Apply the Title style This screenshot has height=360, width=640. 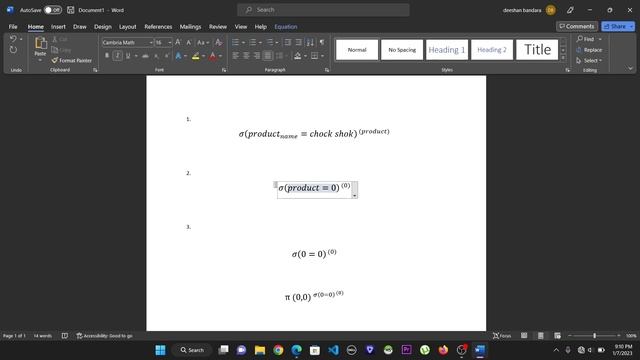click(x=537, y=50)
